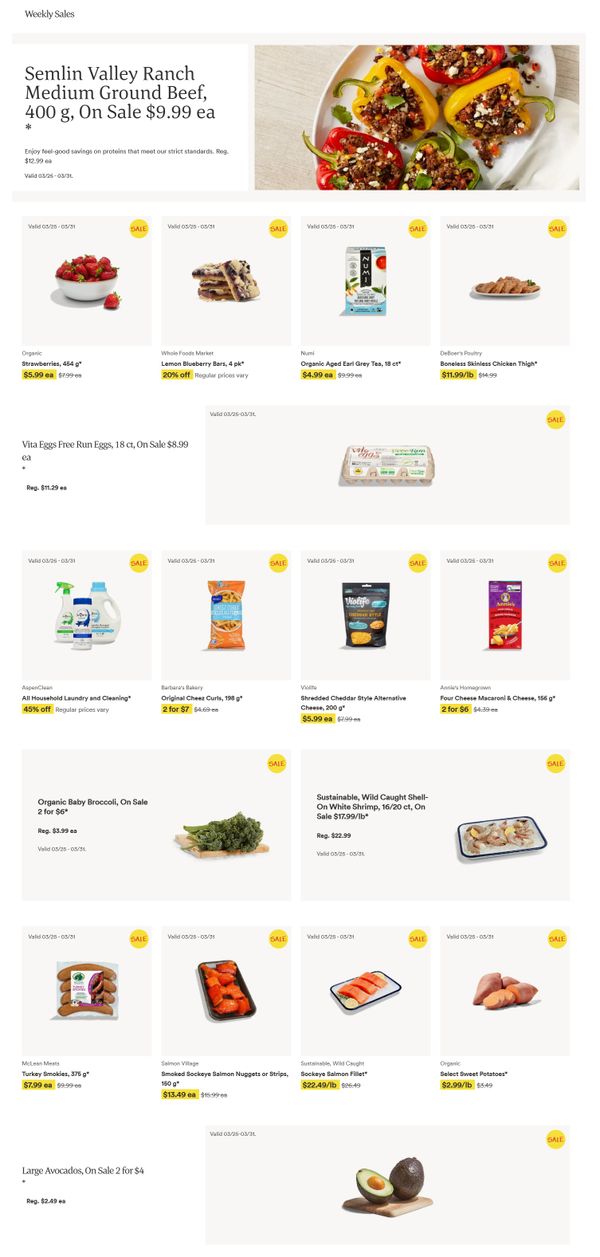Click the SALE badge on the Large Avocados banner
Screen dimensions: 600x1257
[555, 1139]
